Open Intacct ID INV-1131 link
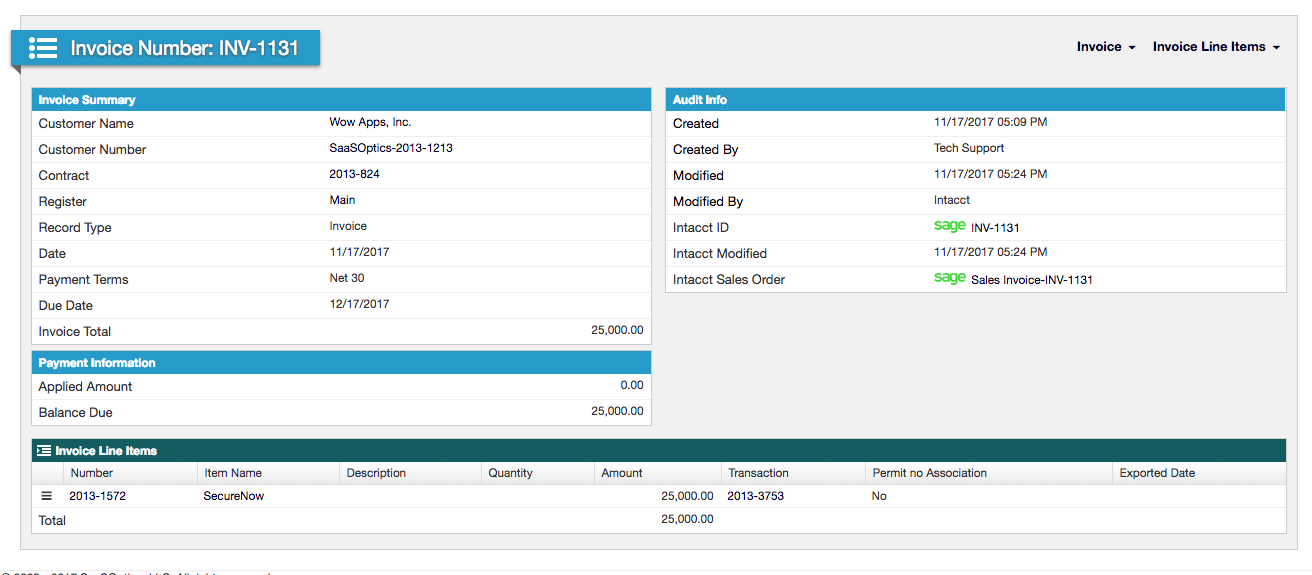The width and height of the screenshot is (1312, 575). (x=995, y=228)
